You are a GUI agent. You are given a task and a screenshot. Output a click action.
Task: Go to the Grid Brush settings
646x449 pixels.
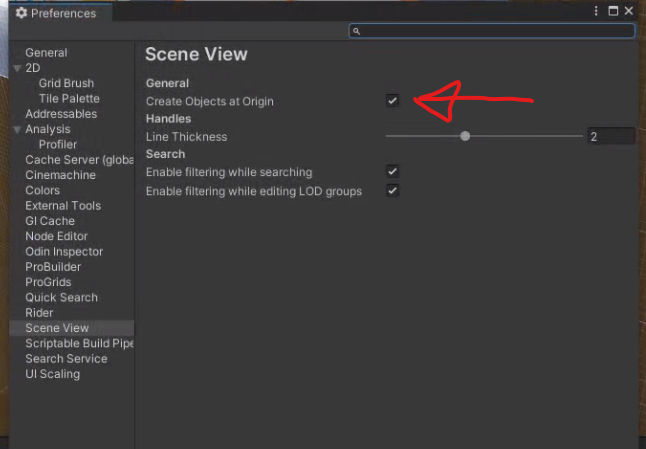point(66,83)
